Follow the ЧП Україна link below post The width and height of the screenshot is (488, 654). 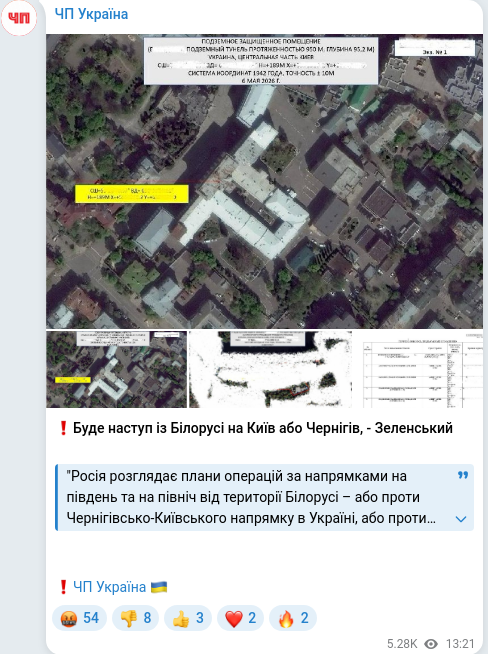pyautogui.click(x=109, y=587)
